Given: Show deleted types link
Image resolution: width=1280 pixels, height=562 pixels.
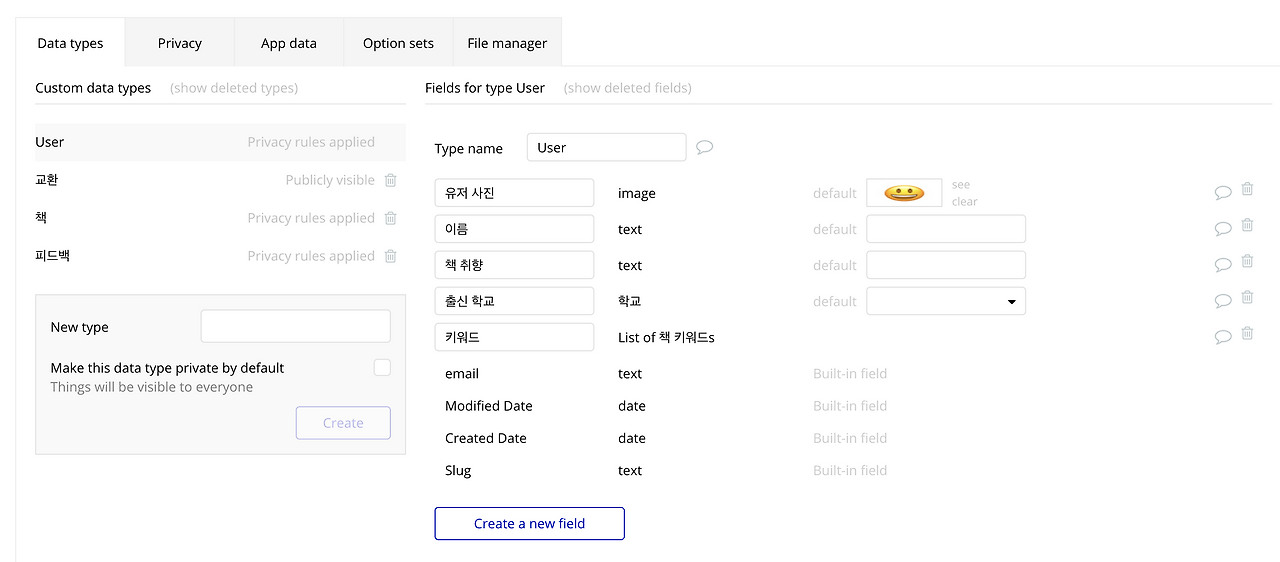Looking at the screenshot, I should pos(234,88).
